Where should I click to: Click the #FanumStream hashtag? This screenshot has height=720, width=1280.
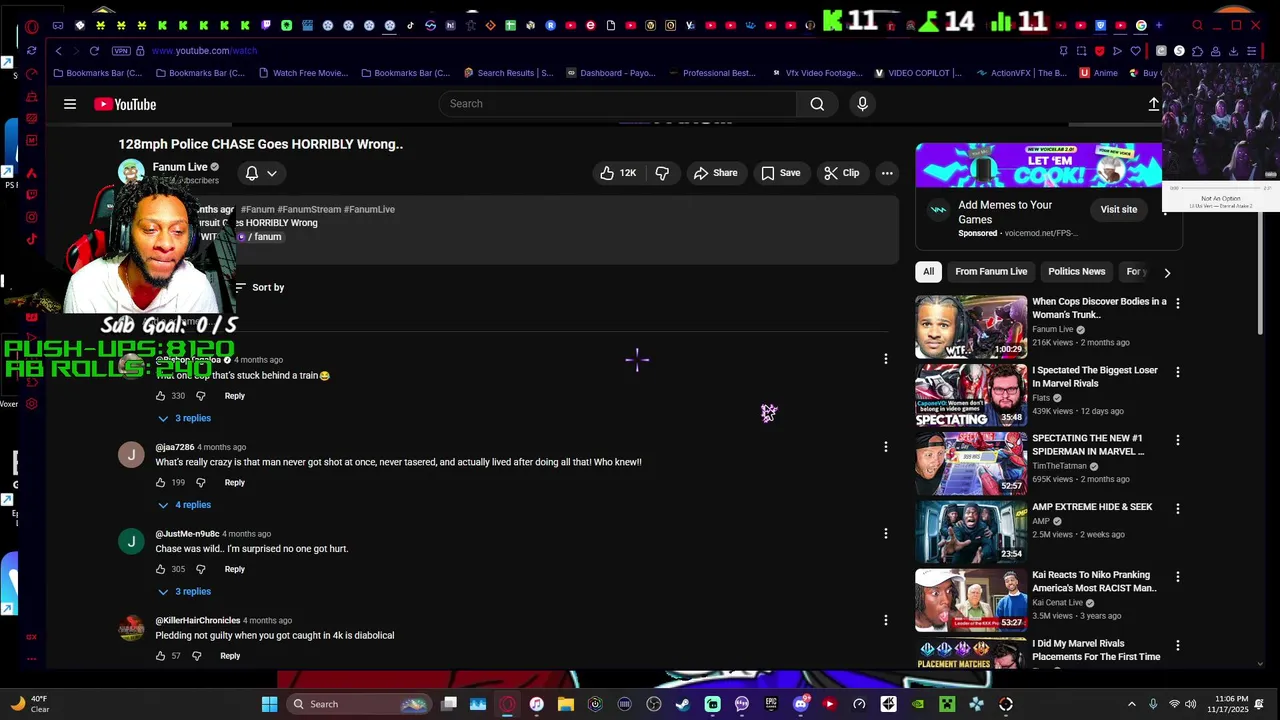point(308,209)
